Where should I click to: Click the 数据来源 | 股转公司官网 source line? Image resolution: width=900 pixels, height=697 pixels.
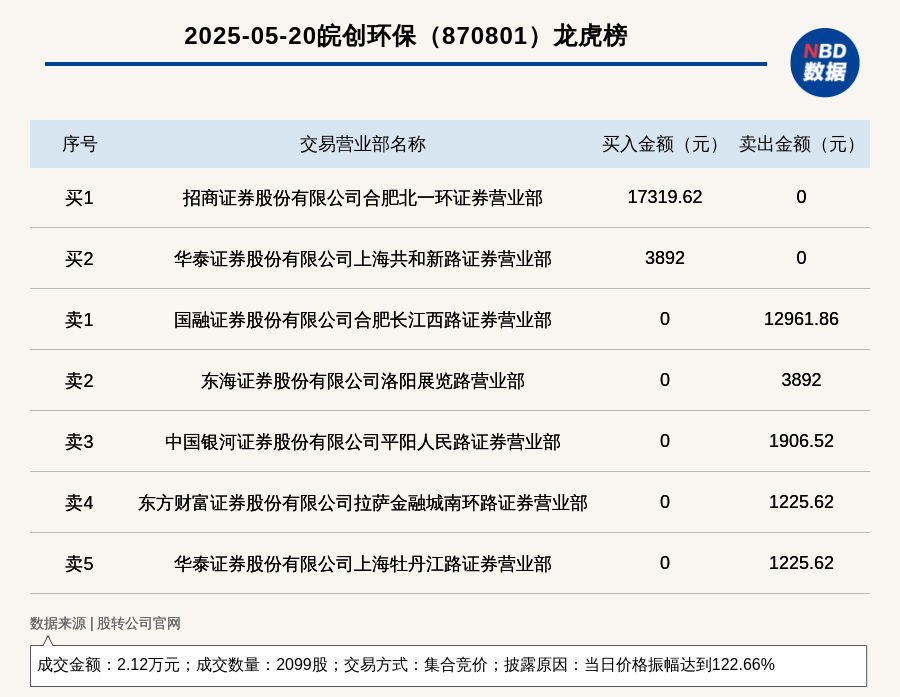pyautogui.click(x=105, y=624)
